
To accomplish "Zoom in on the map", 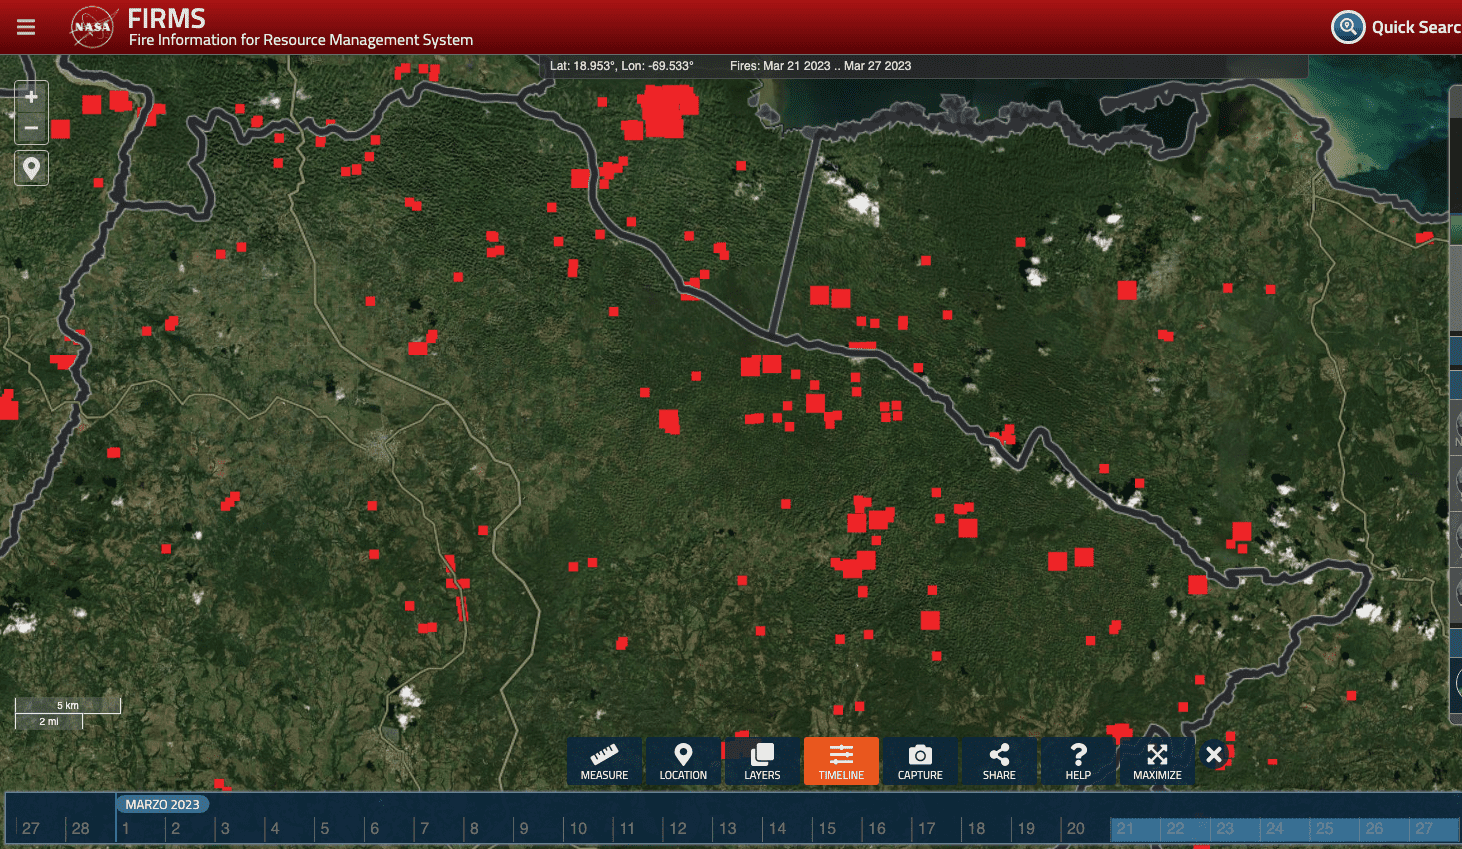I will [31, 97].
